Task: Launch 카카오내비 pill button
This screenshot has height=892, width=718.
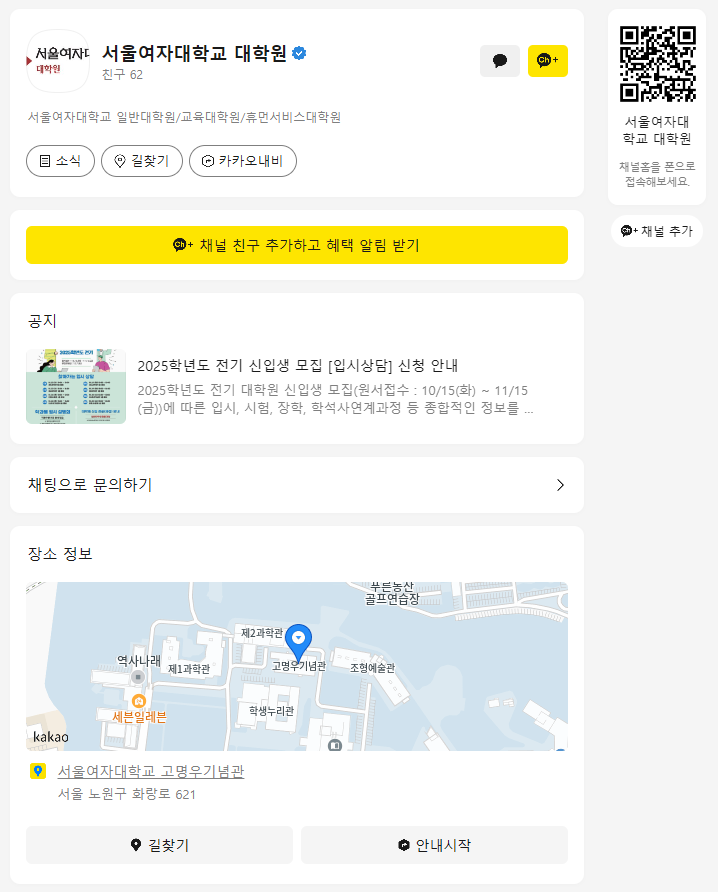Action: click(x=243, y=161)
